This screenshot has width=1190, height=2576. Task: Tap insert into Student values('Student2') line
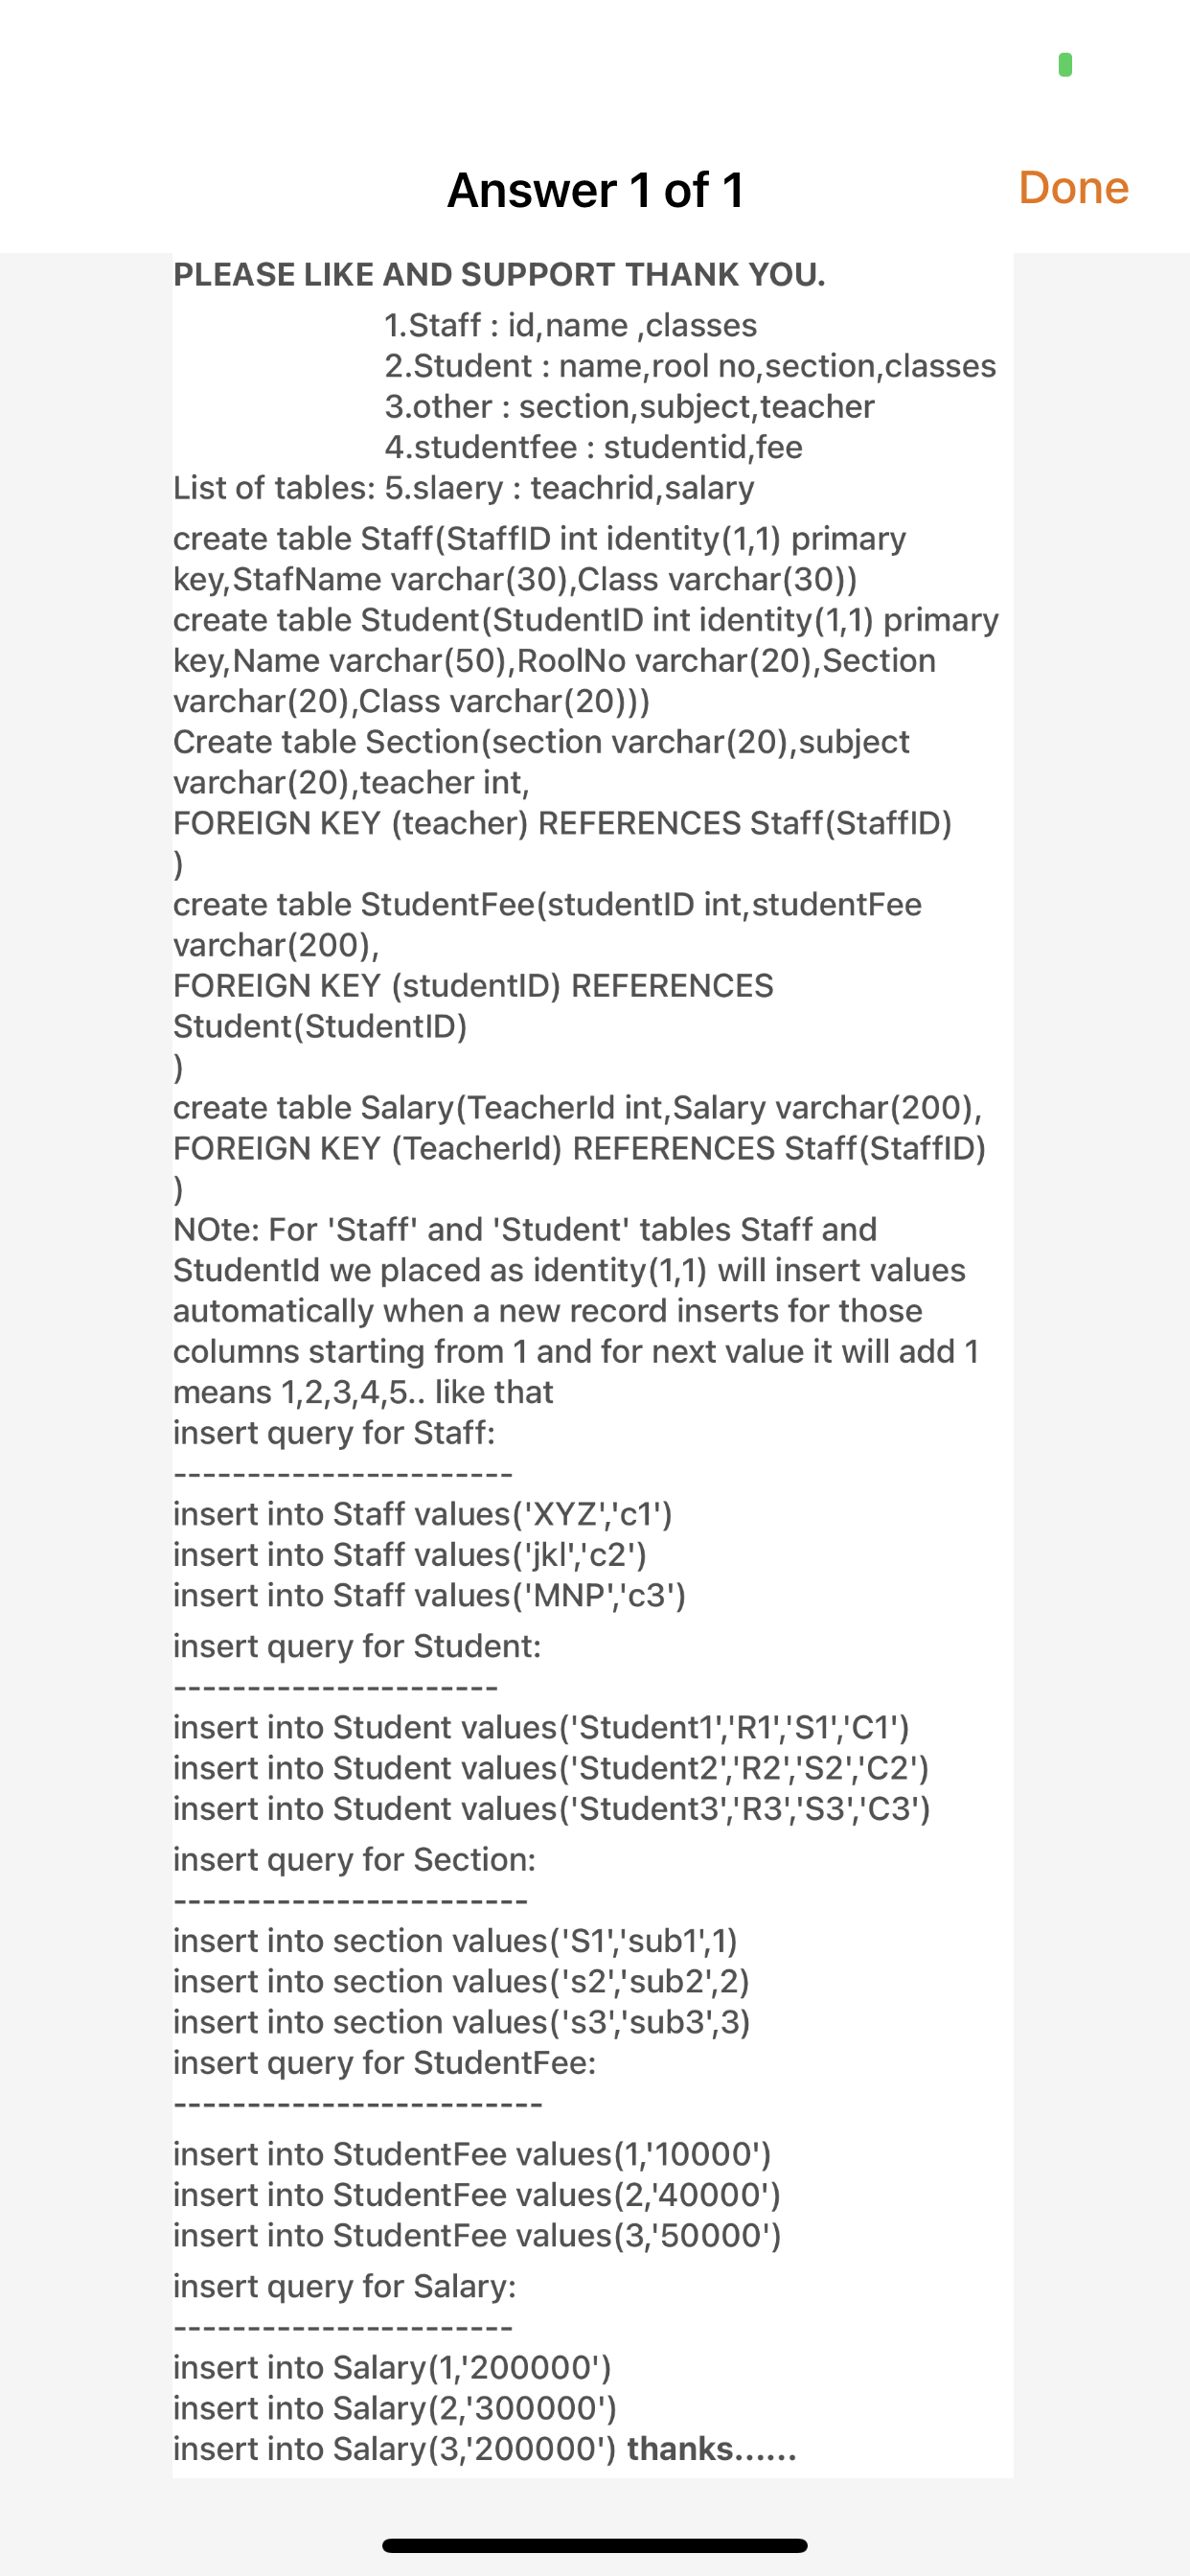(x=551, y=1769)
